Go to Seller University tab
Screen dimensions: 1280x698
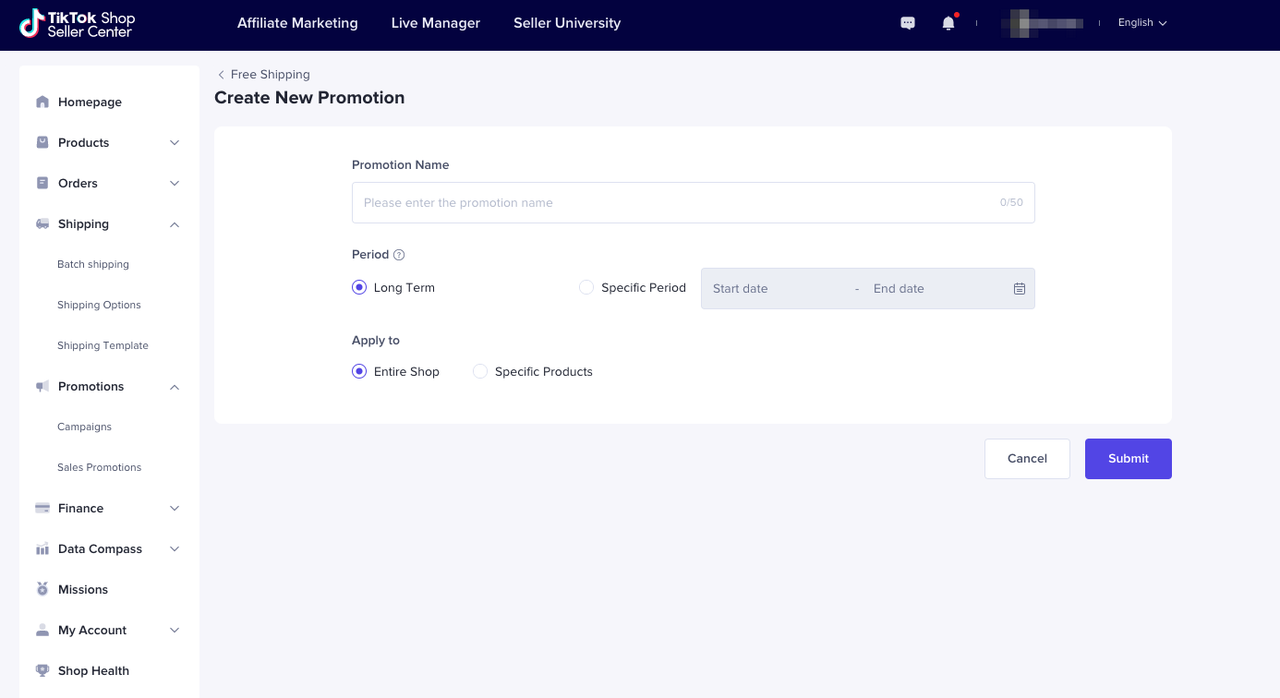567,23
